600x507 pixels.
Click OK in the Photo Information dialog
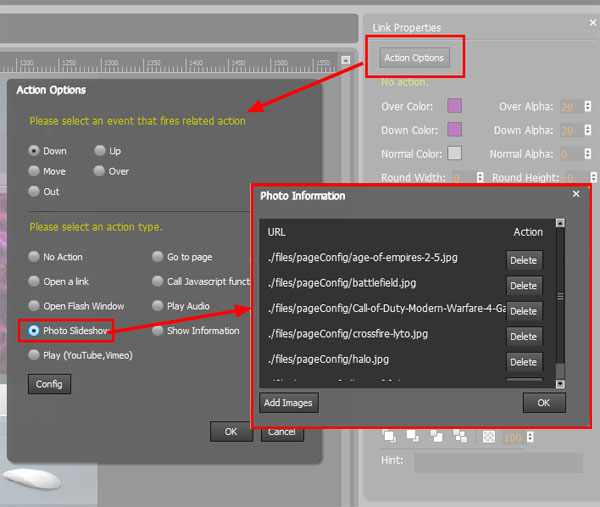544,403
